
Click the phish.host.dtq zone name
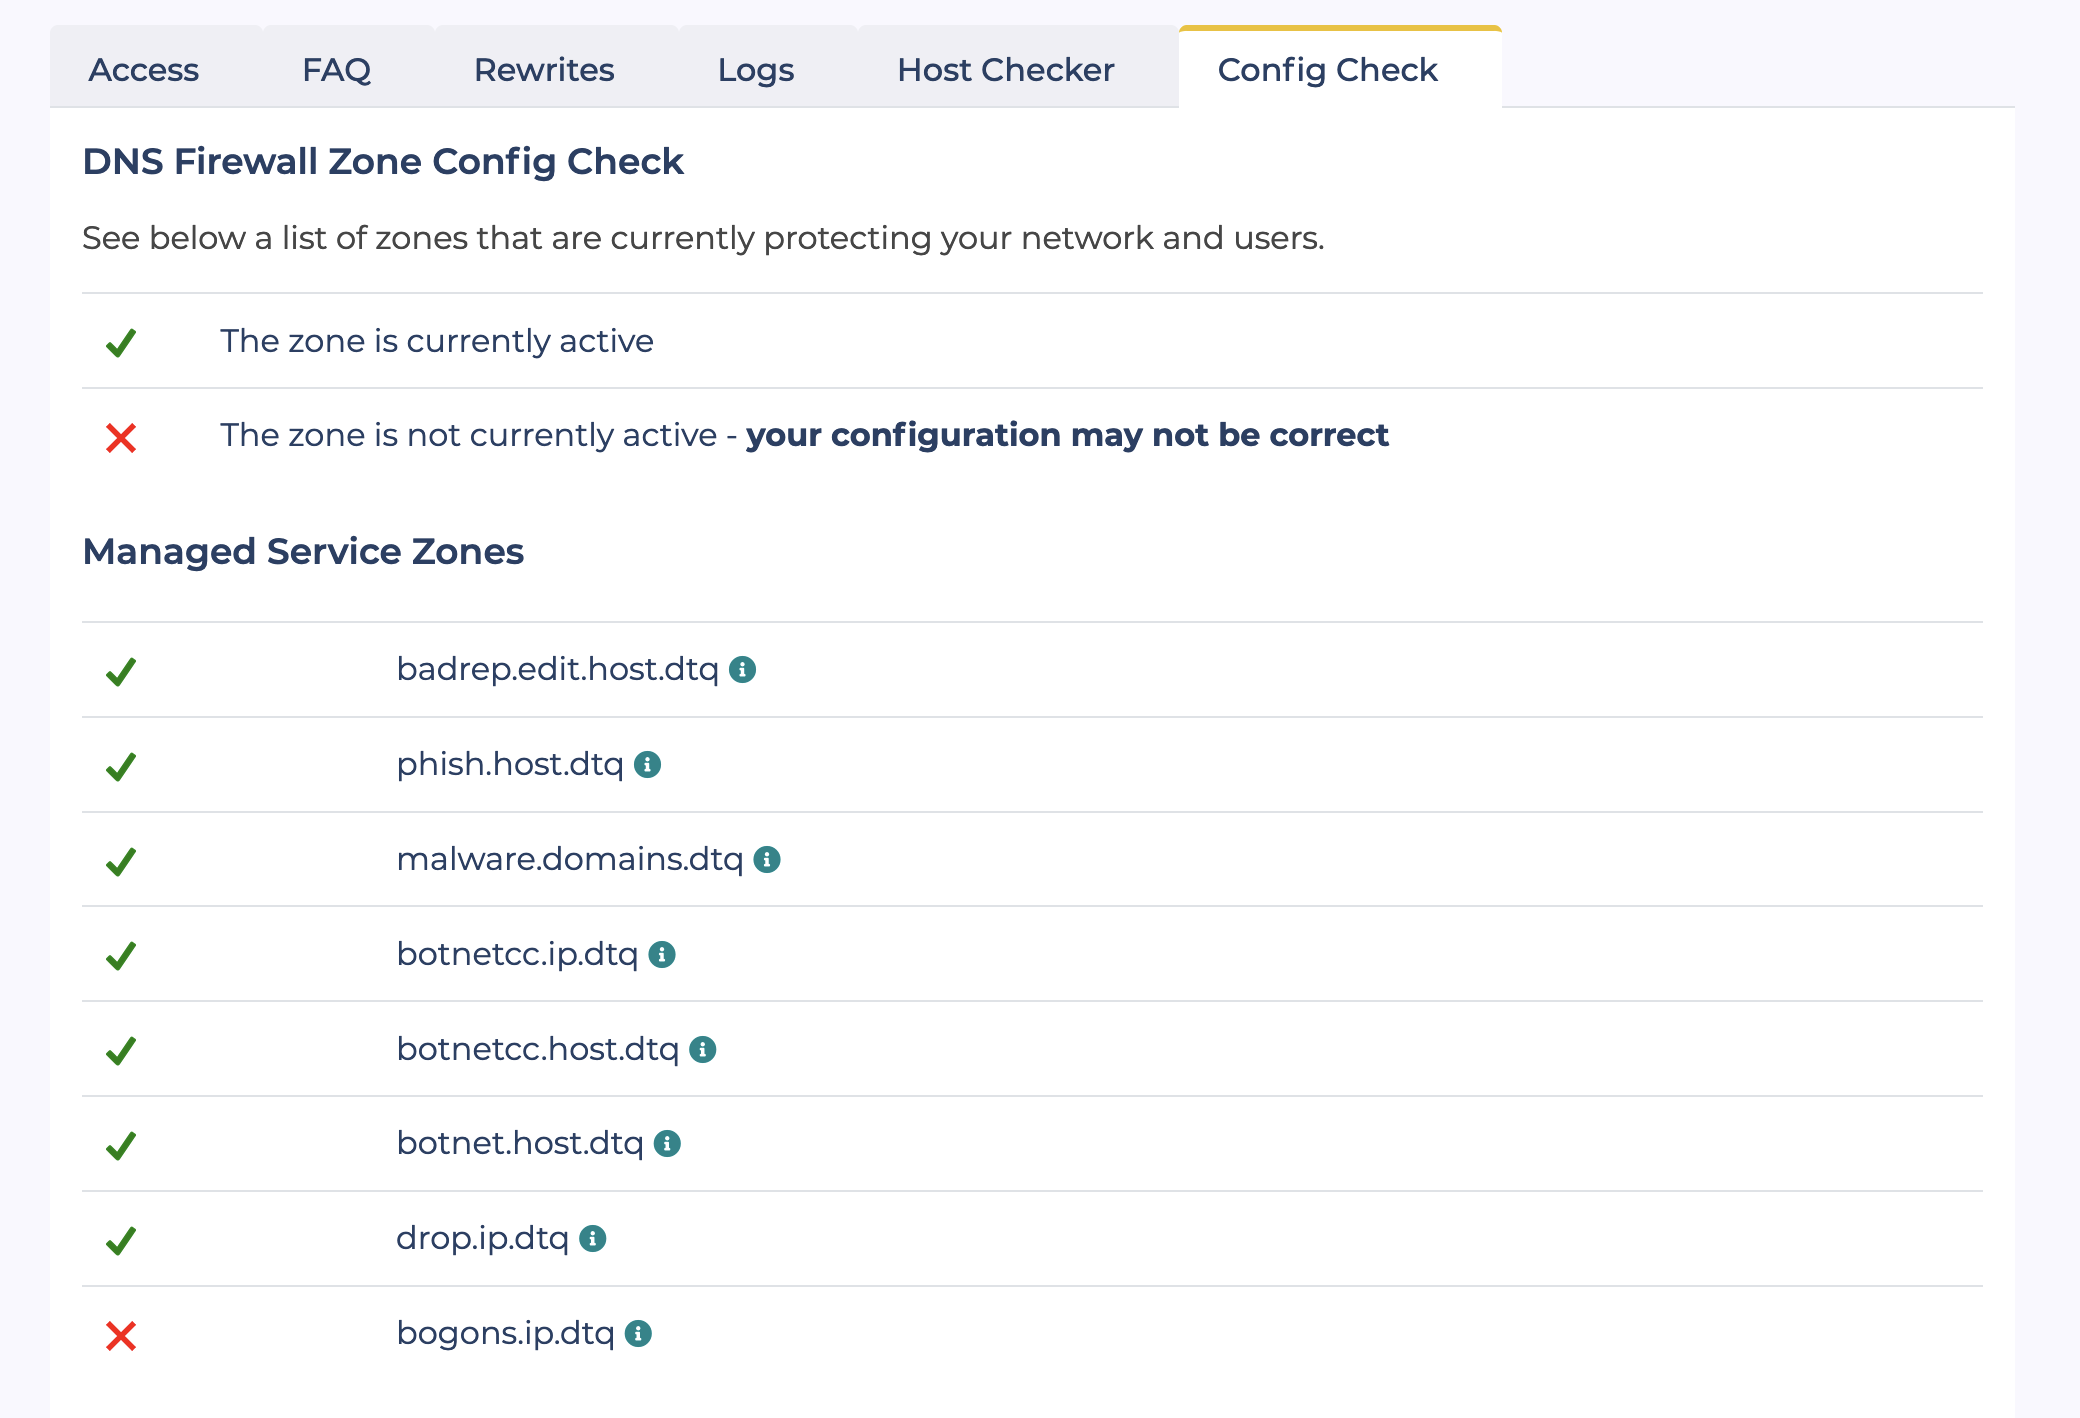point(510,764)
